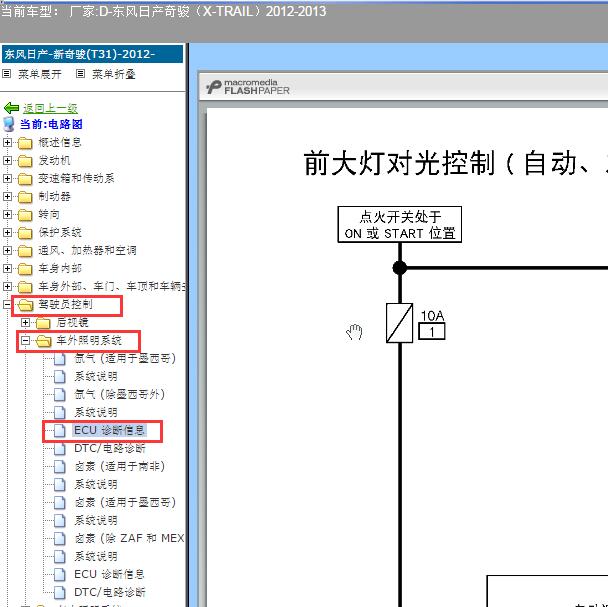608x607 pixels.
Task: Click the 菜单折叠 list icon
Action: click(80, 73)
